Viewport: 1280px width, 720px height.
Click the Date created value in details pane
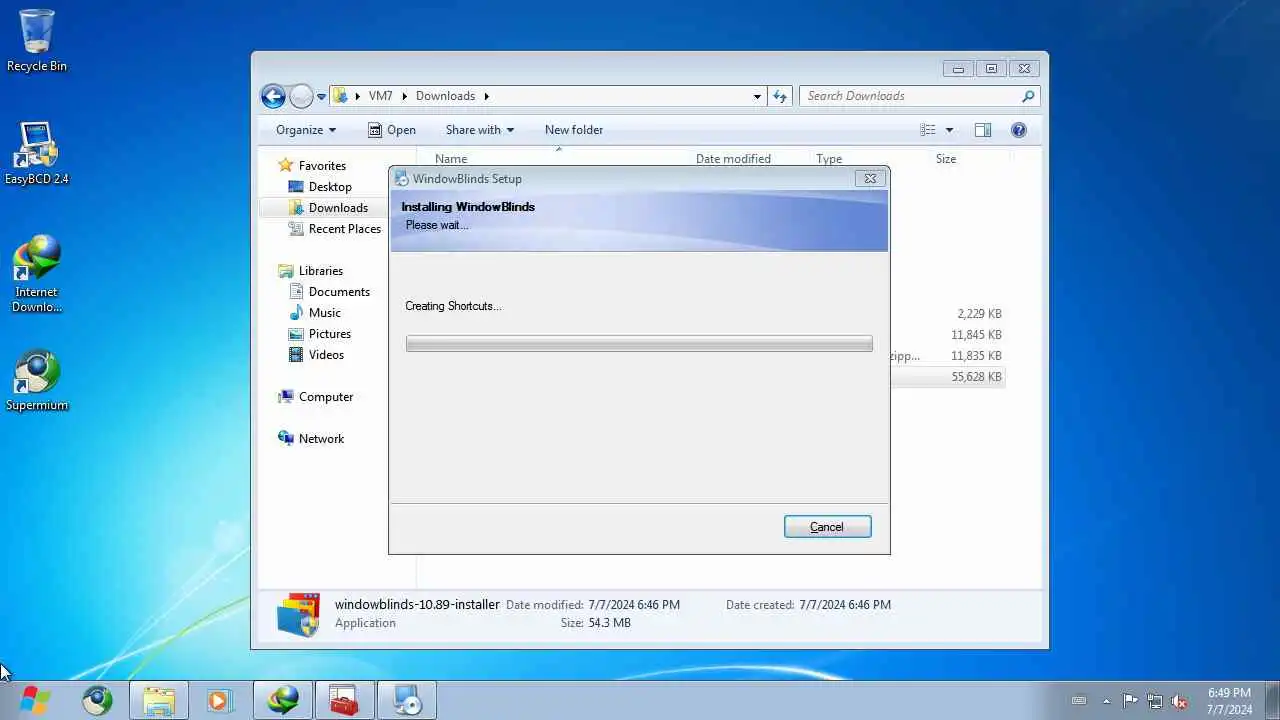pyautogui.click(x=845, y=605)
